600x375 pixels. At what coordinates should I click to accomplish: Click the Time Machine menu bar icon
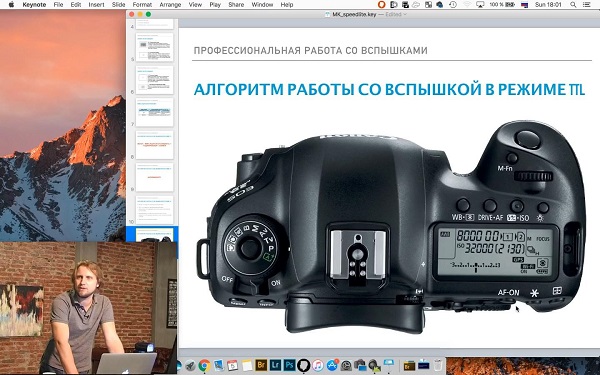pos(453,5)
